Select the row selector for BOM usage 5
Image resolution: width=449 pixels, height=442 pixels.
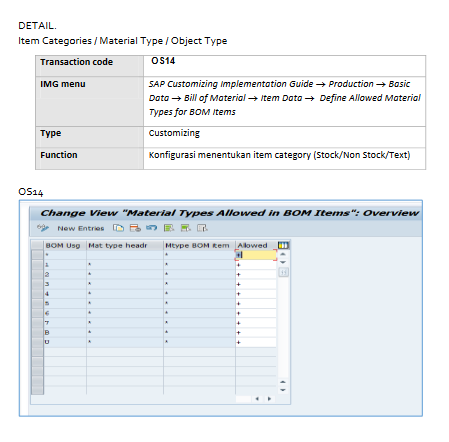click(37, 303)
